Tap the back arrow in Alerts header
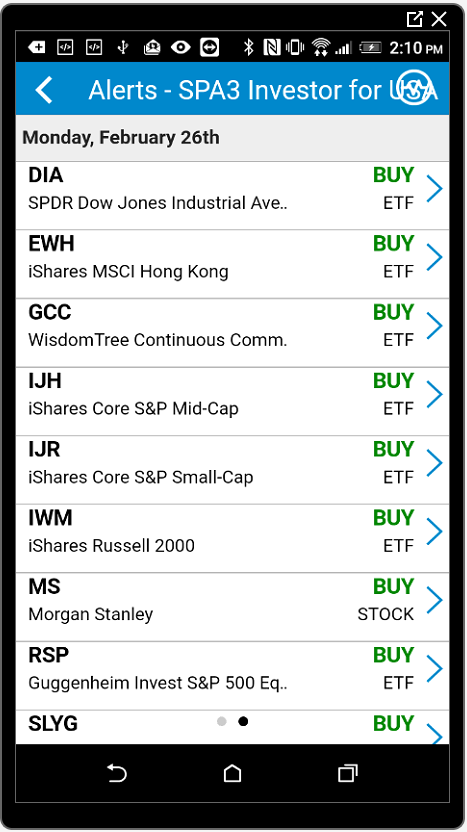Screen dimensions: 467x832 [x=44, y=90]
